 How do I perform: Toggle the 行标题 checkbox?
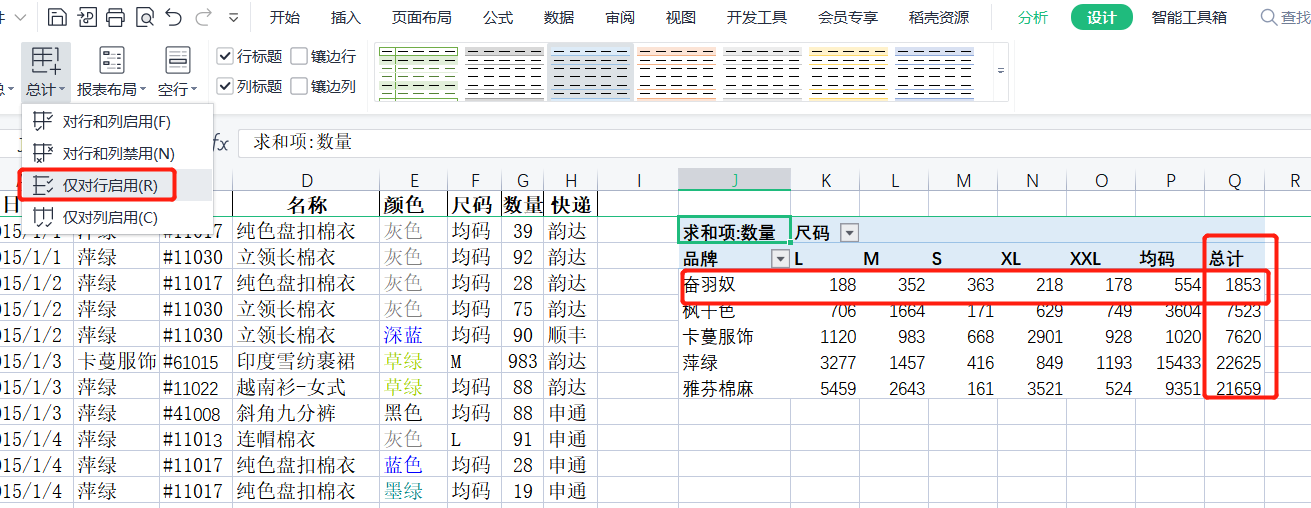(225, 57)
